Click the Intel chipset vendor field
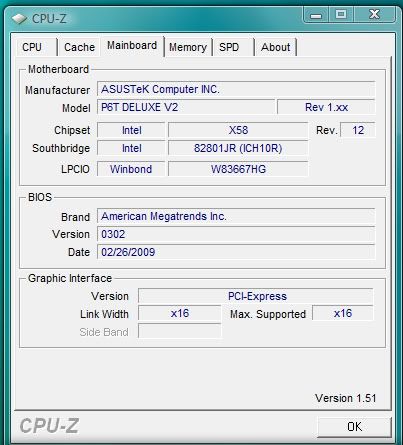403x445 pixels. pos(131,130)
